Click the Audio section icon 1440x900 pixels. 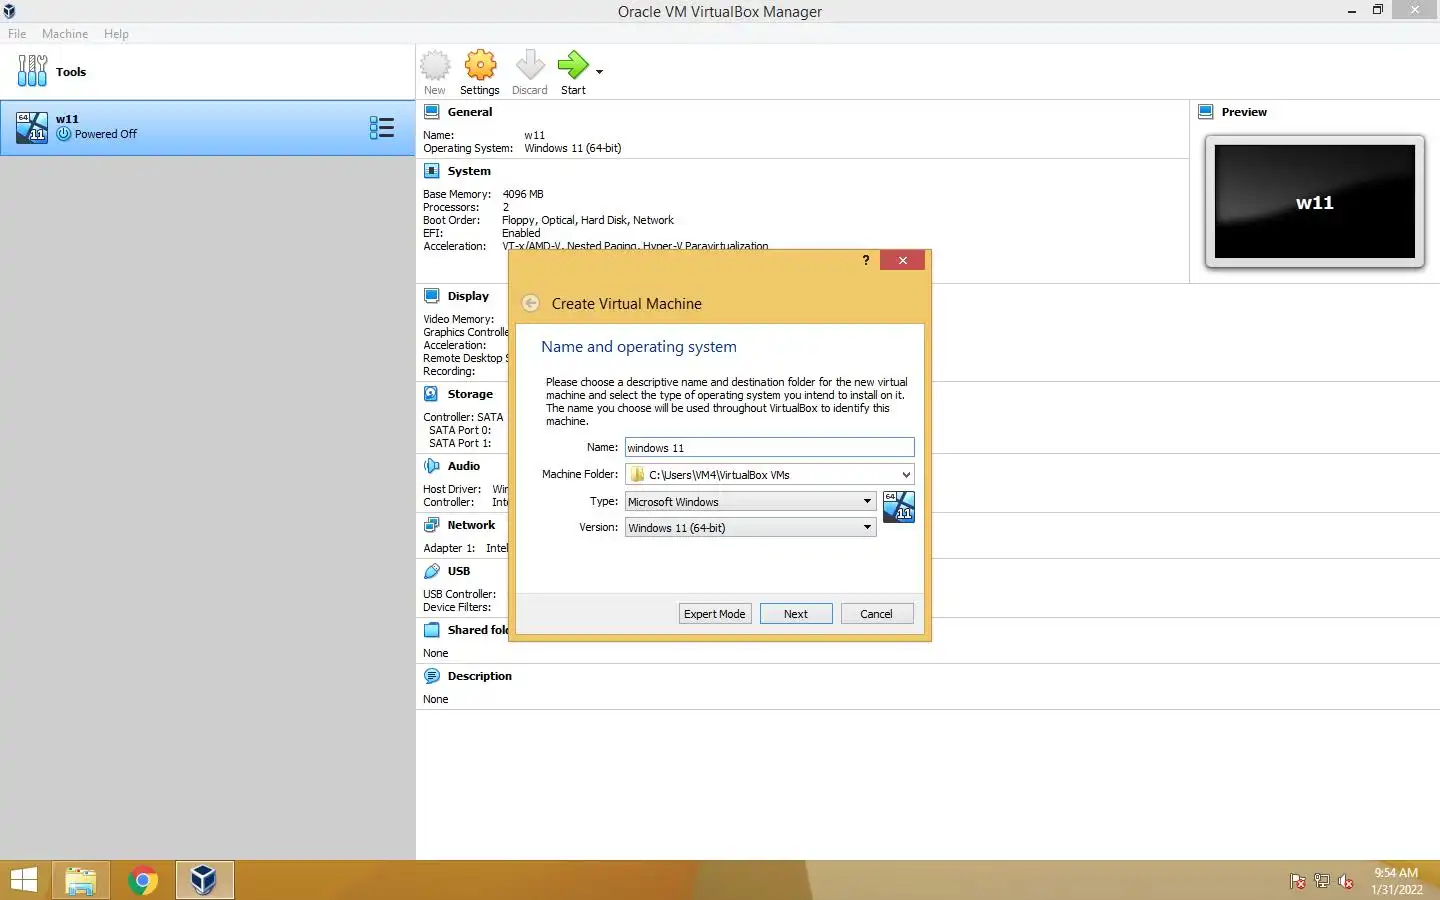432,466
